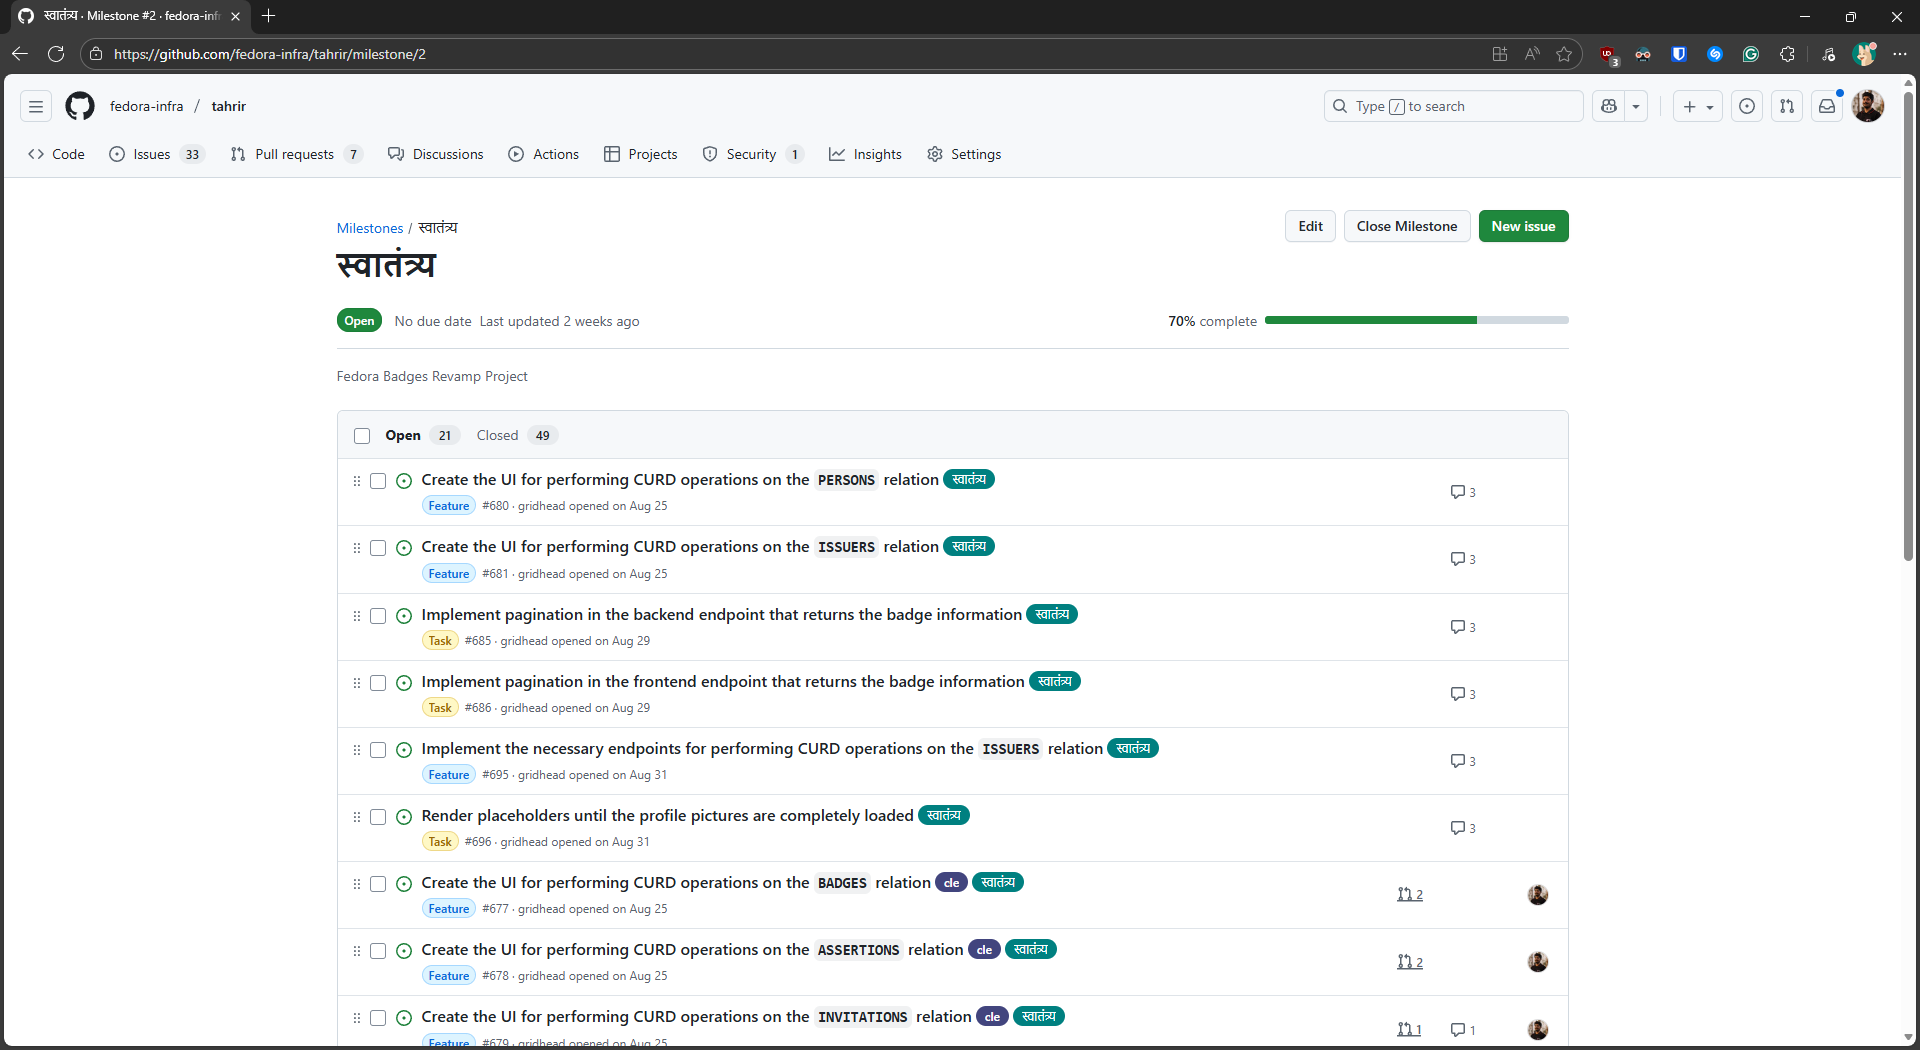
Task: Expand the Copilot dropdown arrow
Action: coord(1636,106)
